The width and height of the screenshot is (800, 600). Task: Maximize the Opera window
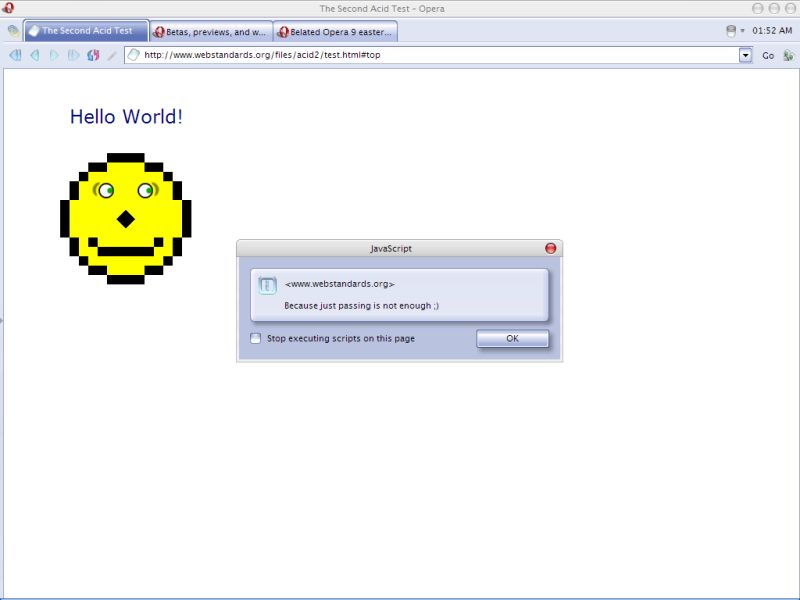coord(774,8)
